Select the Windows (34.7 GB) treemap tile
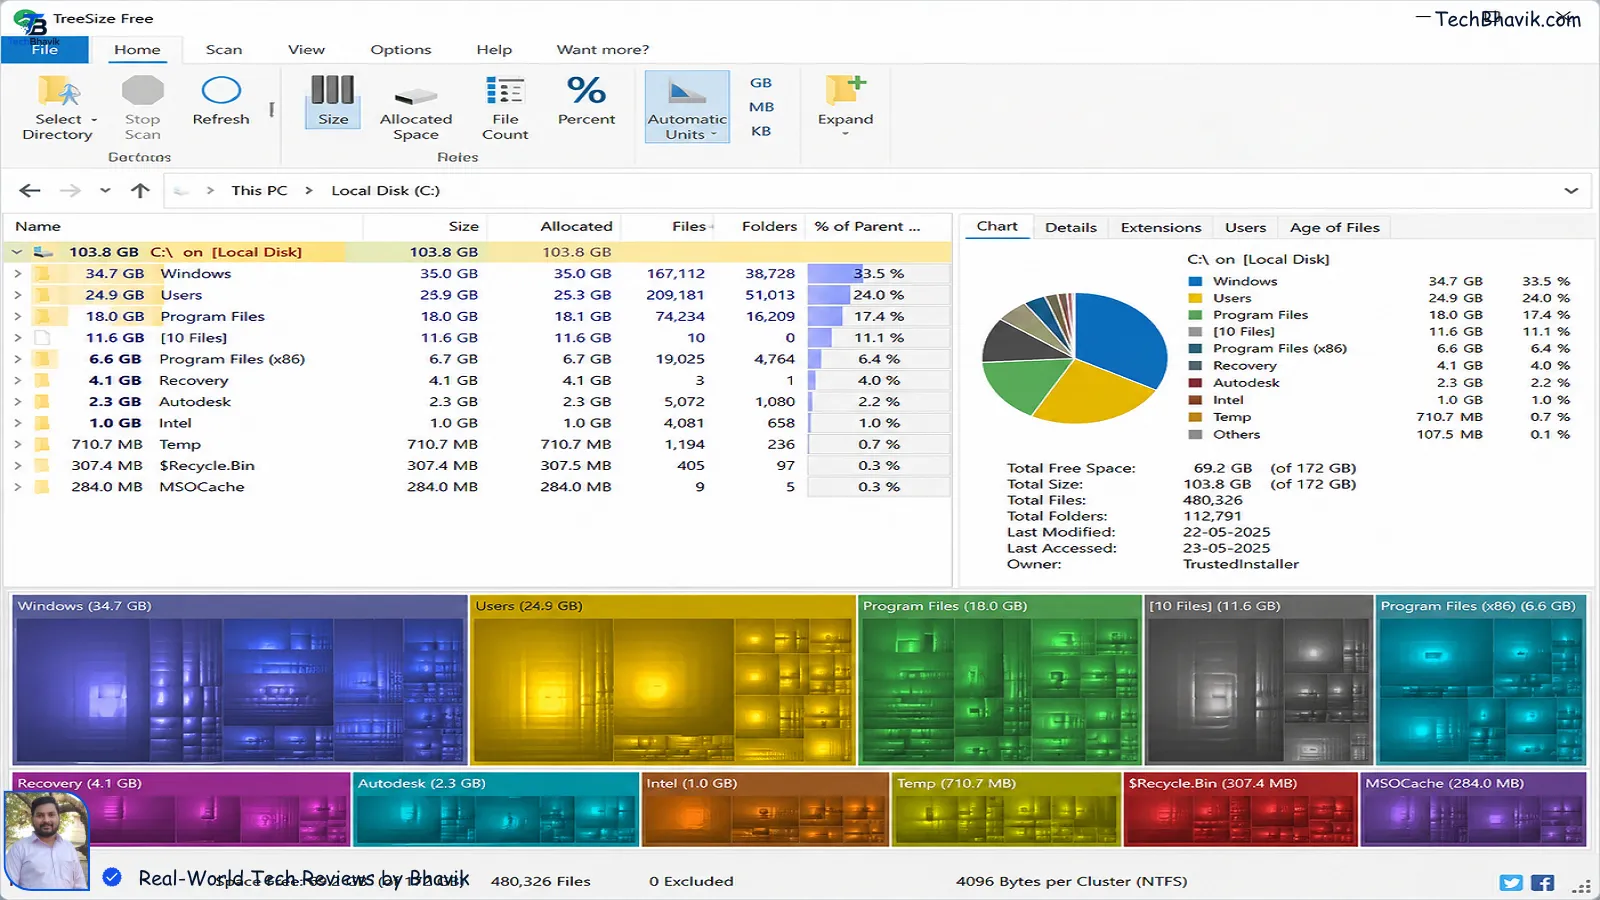The image size is (1600, 900). pyautogui.click(x=239, y=680)
